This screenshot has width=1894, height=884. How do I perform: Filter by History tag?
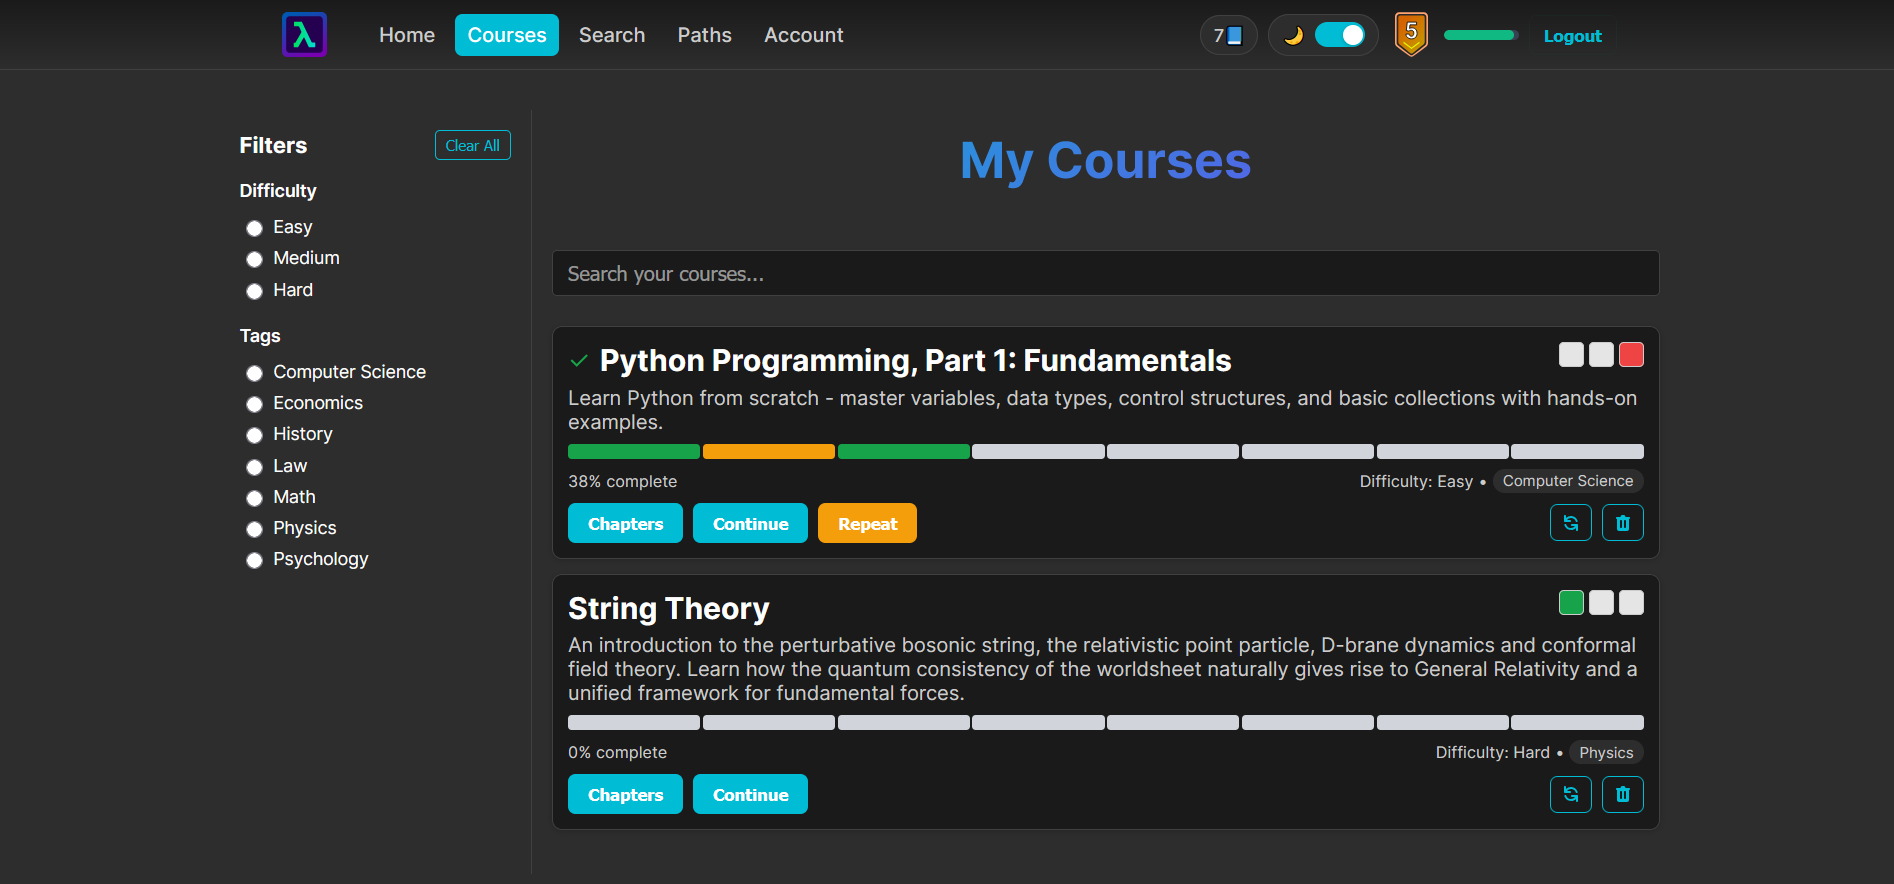[254, 435]
